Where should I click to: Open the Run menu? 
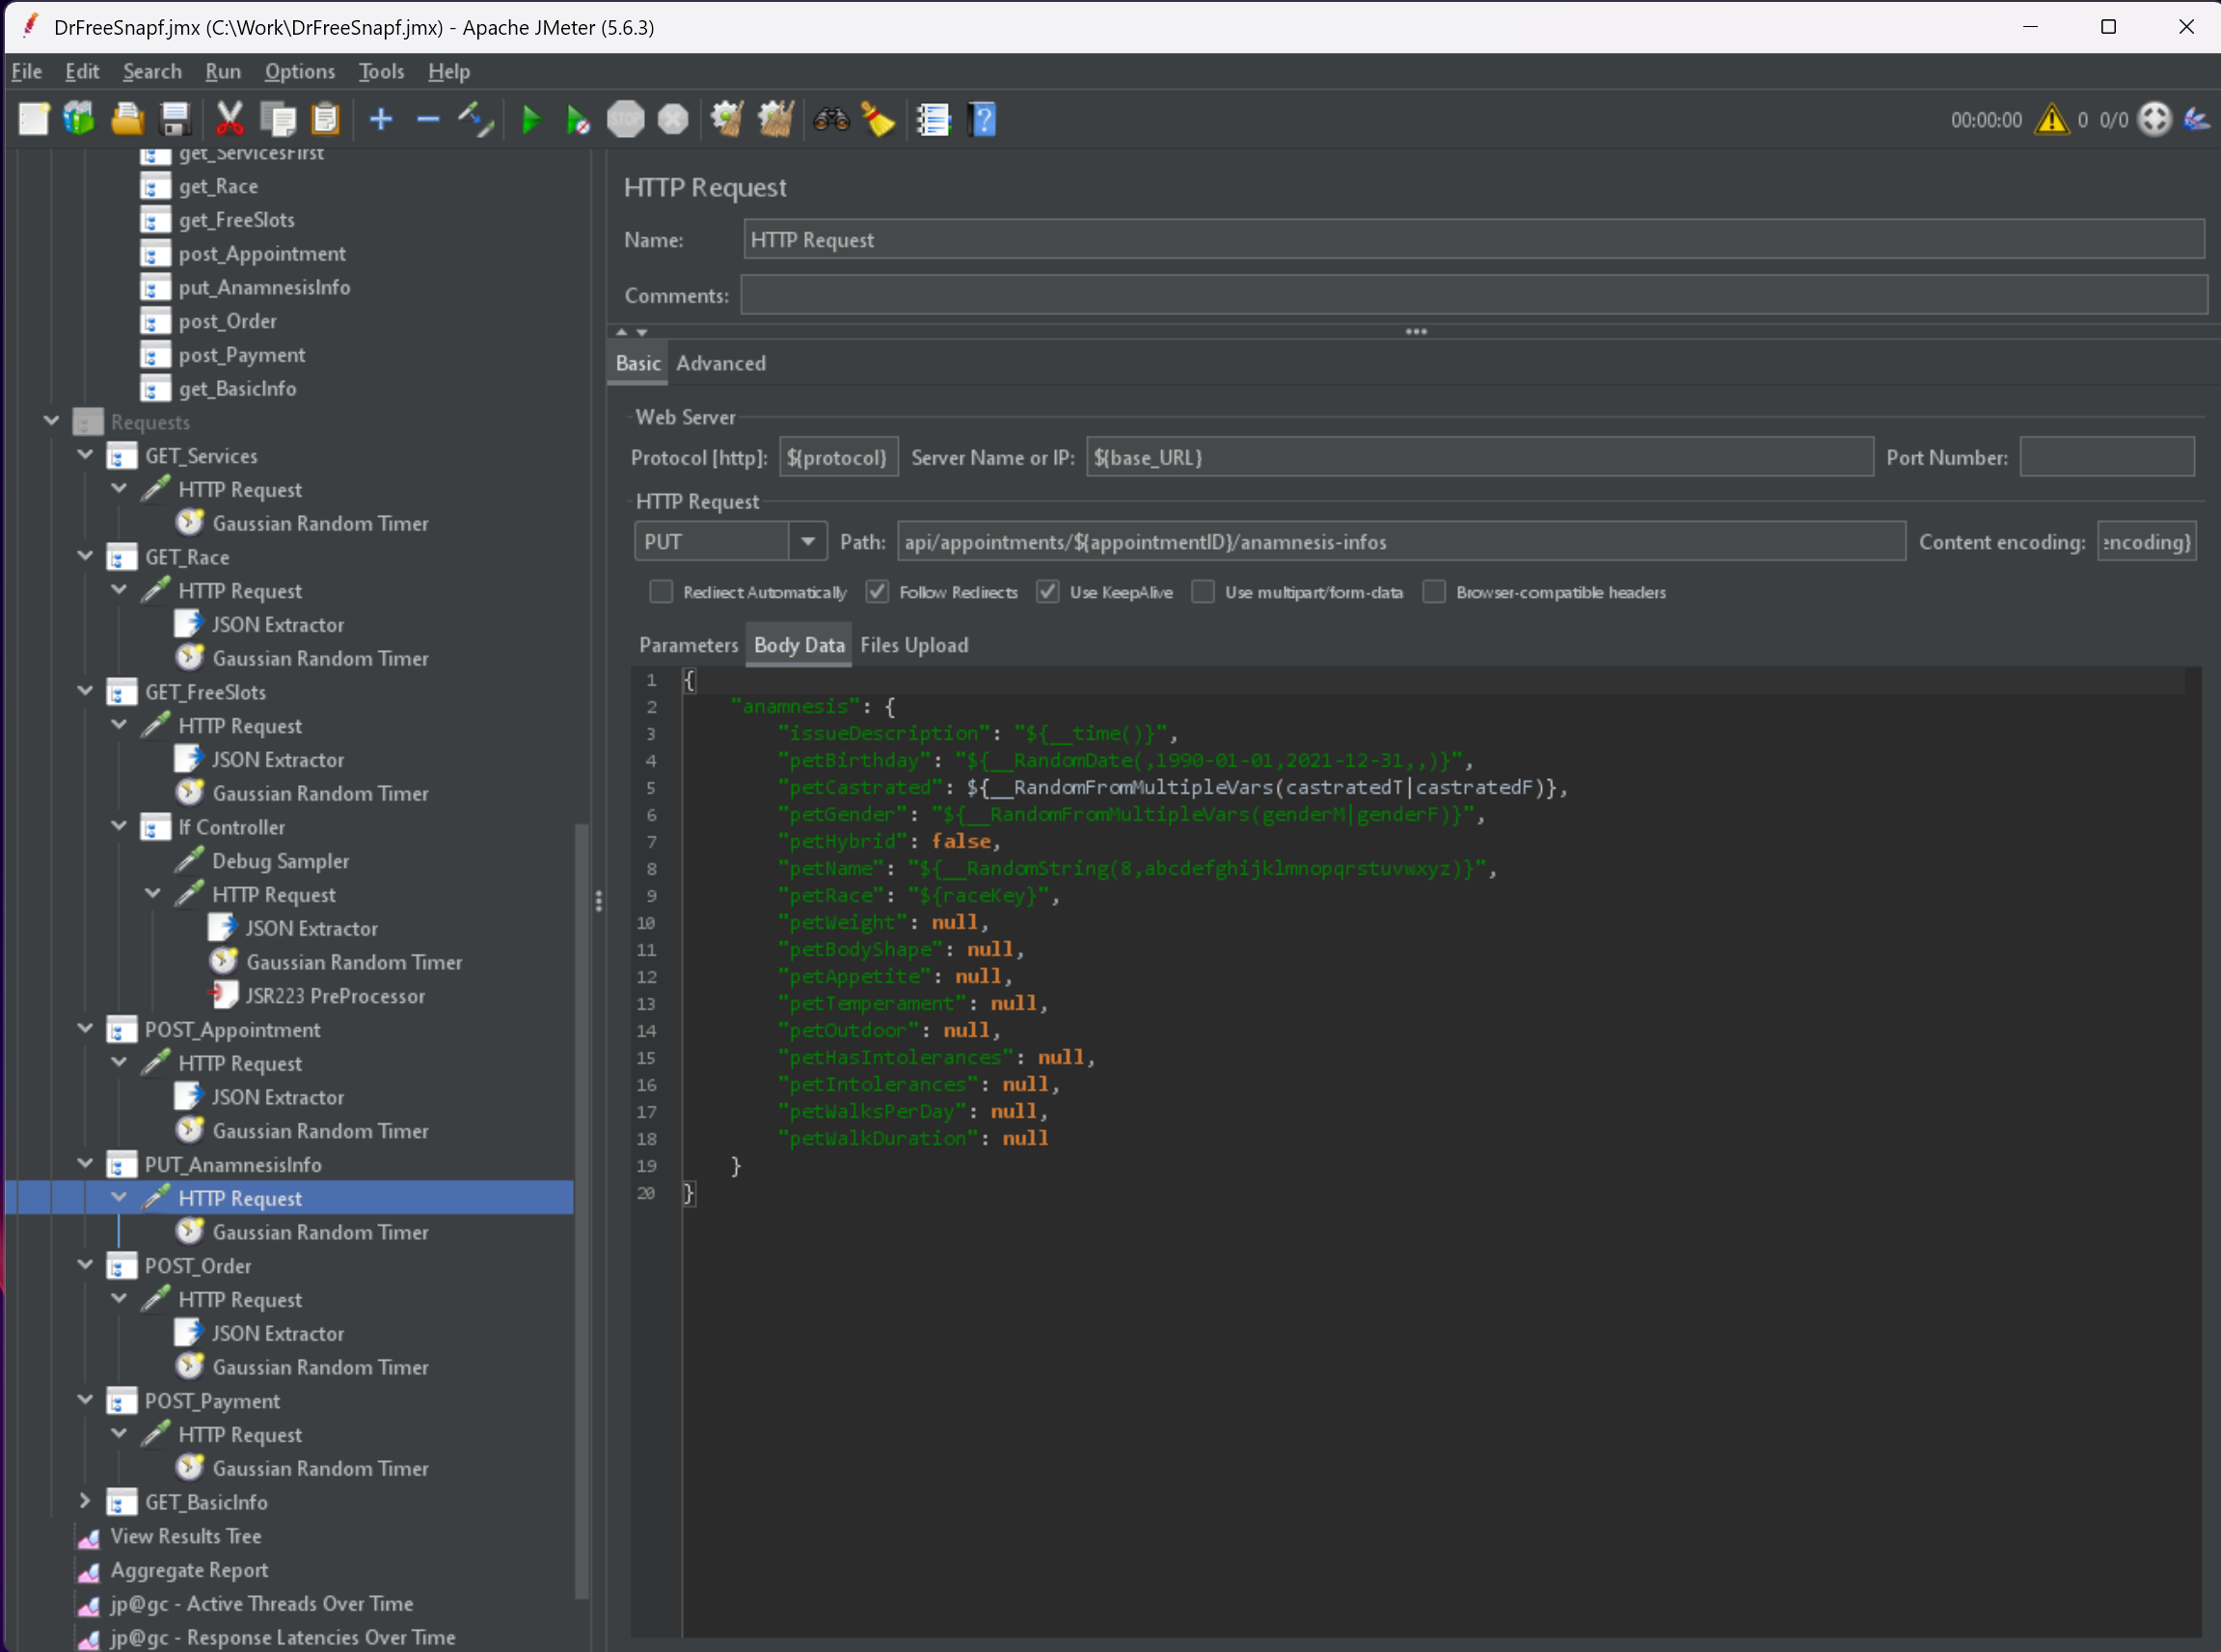pos(223,71)
